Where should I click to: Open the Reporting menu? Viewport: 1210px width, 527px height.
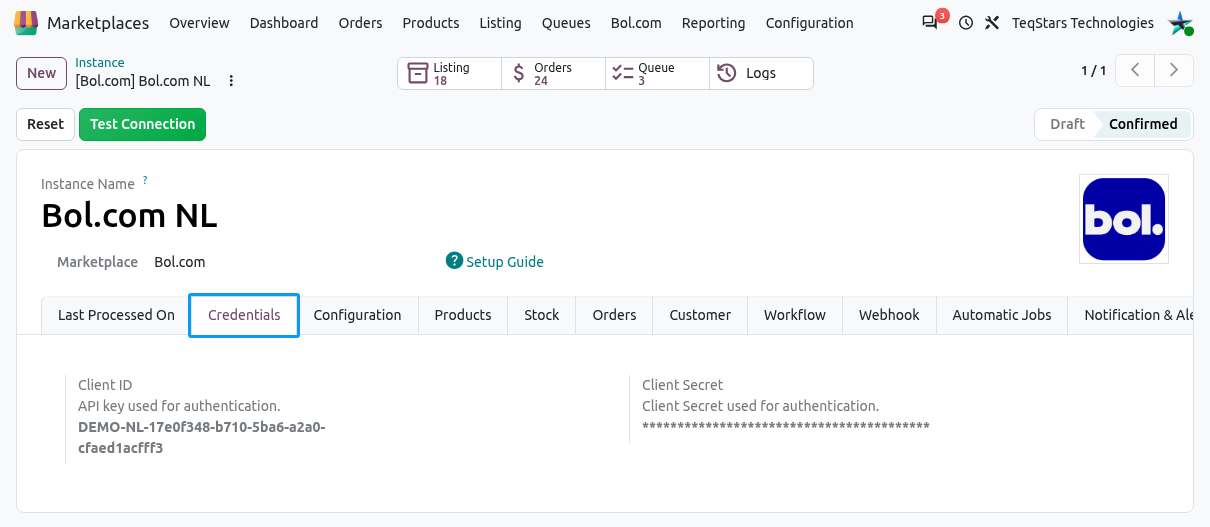pos(713,23)
